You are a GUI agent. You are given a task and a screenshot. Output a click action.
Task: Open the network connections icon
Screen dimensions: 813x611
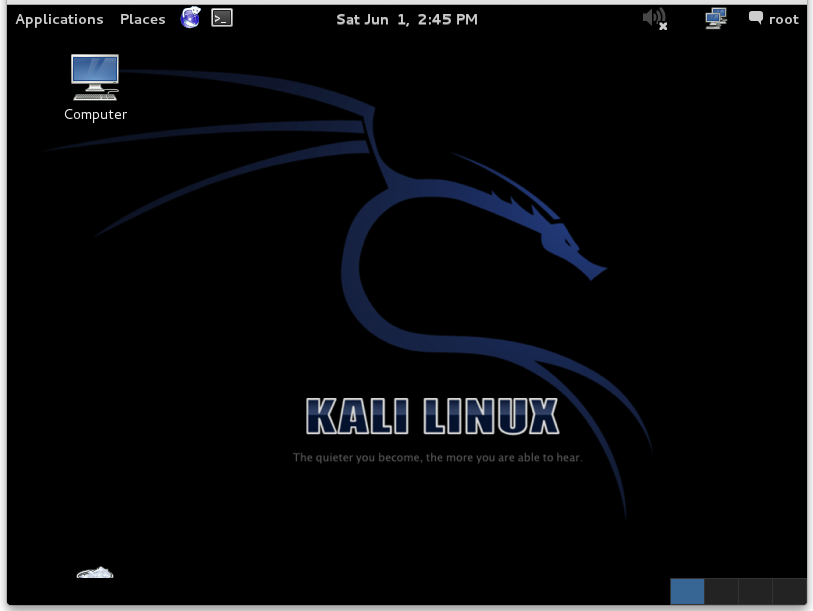click(x=716, y=19)
